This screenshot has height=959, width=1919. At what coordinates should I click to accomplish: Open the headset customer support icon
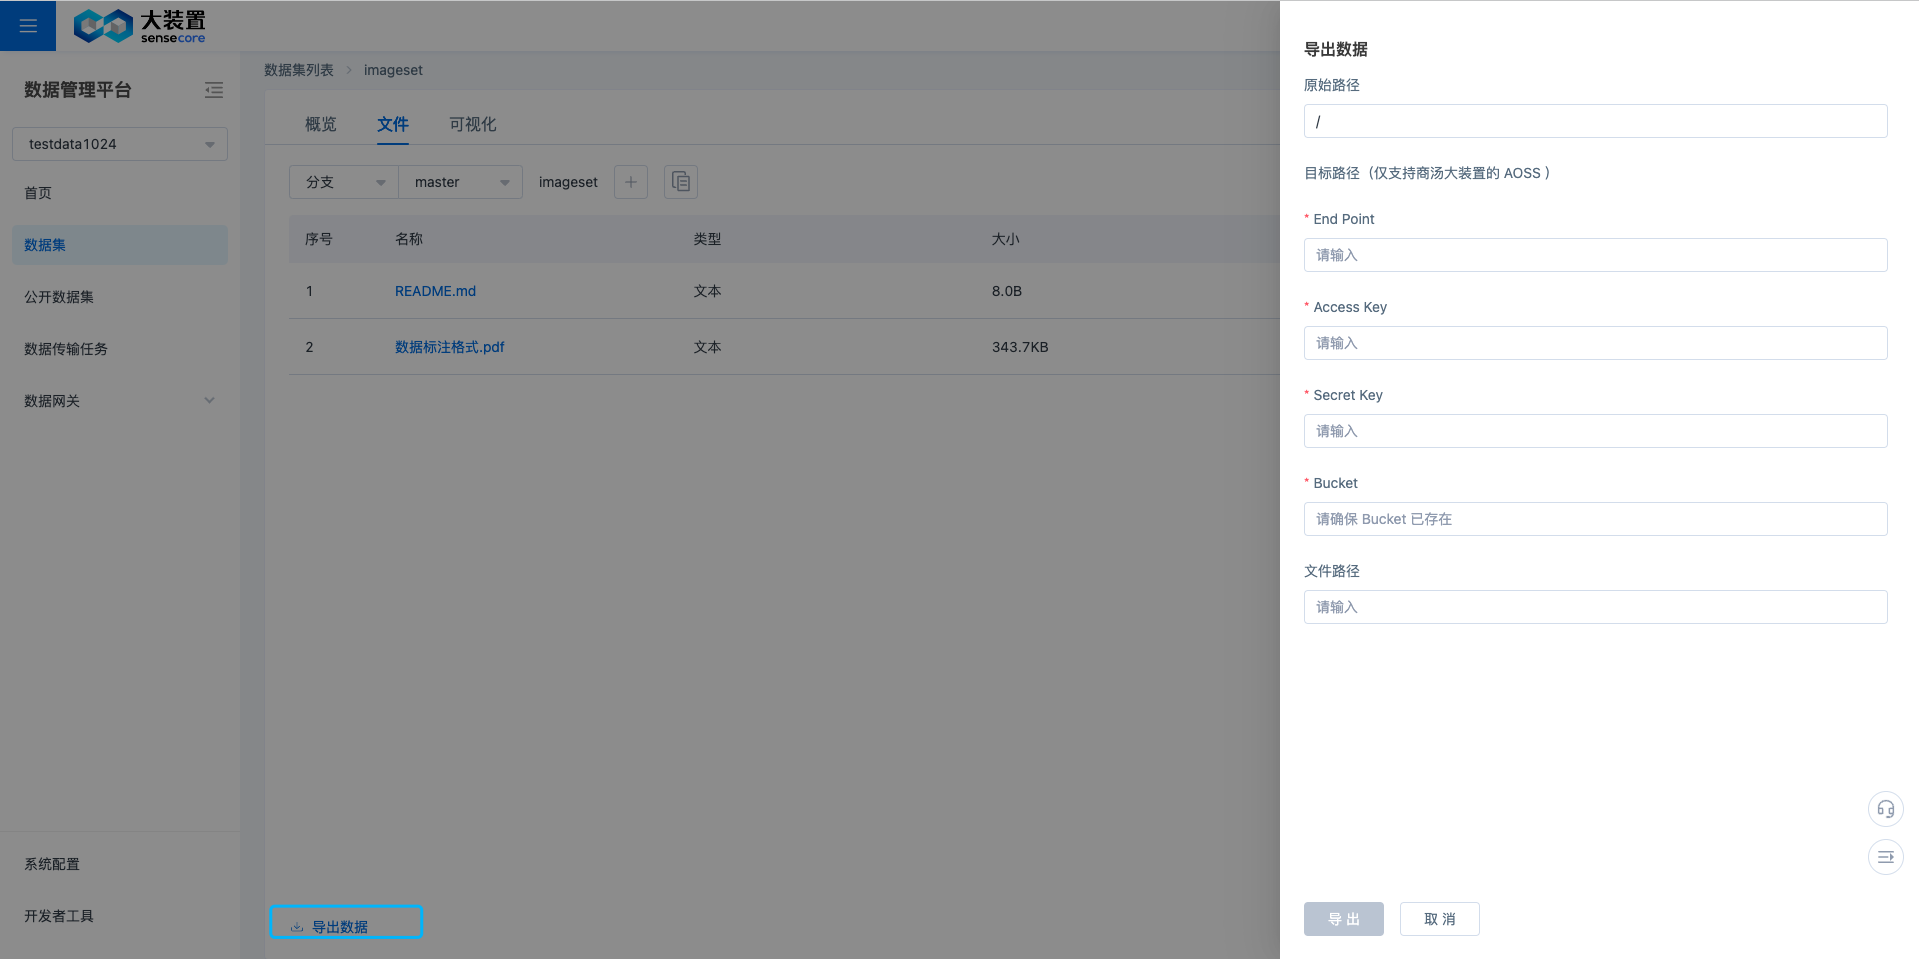coord(1885,809)
